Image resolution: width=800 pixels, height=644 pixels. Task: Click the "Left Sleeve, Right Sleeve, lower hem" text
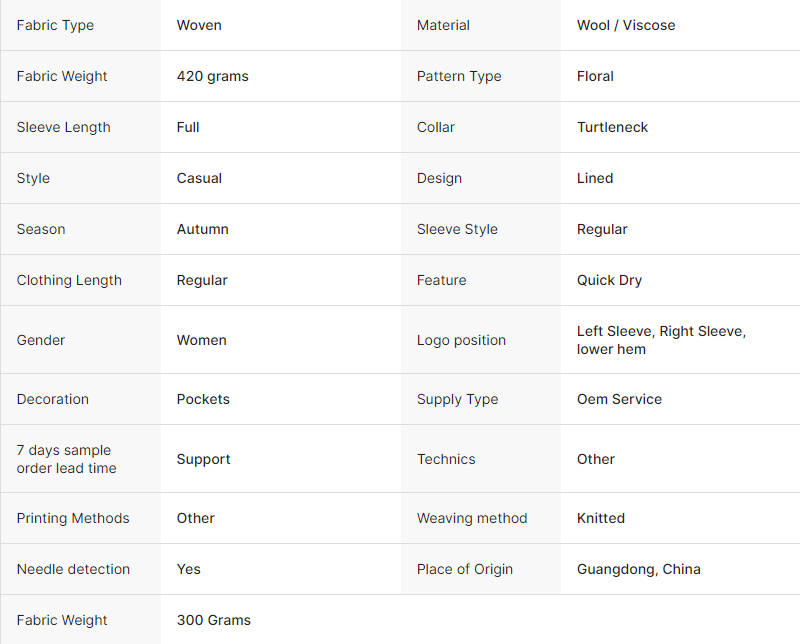pyautogui.click(x=661, y=340)
